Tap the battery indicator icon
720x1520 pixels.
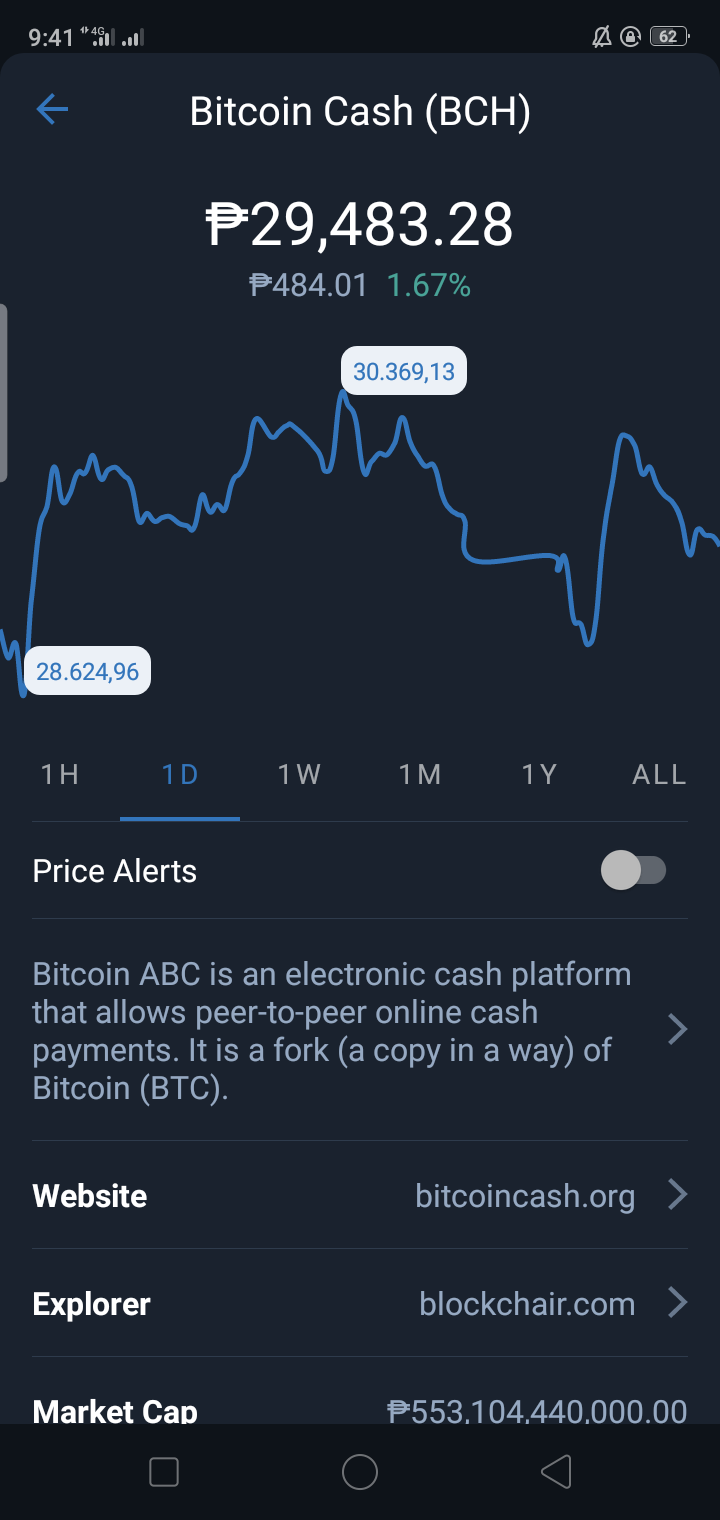(670, 37)
